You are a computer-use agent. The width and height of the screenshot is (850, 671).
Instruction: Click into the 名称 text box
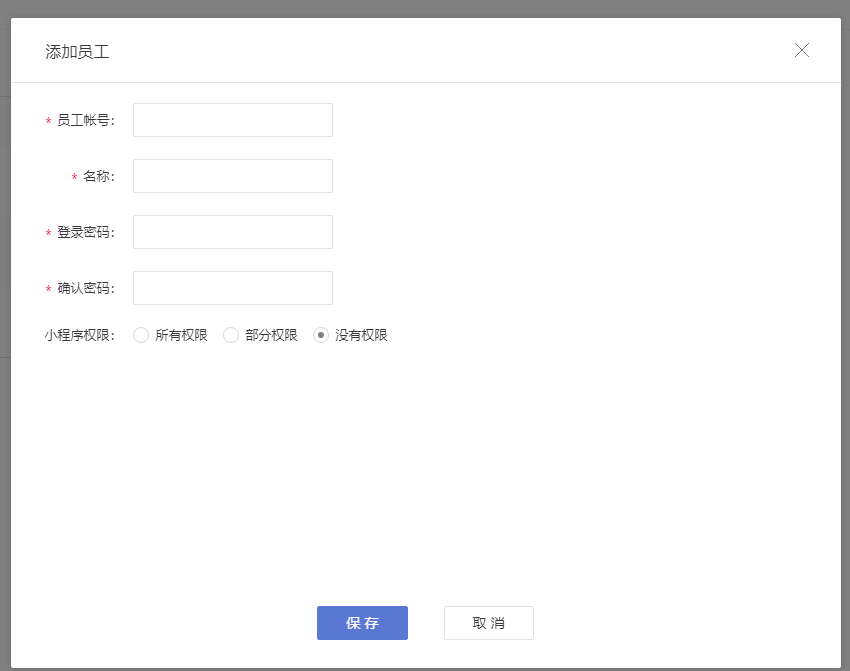click(233, 176)
